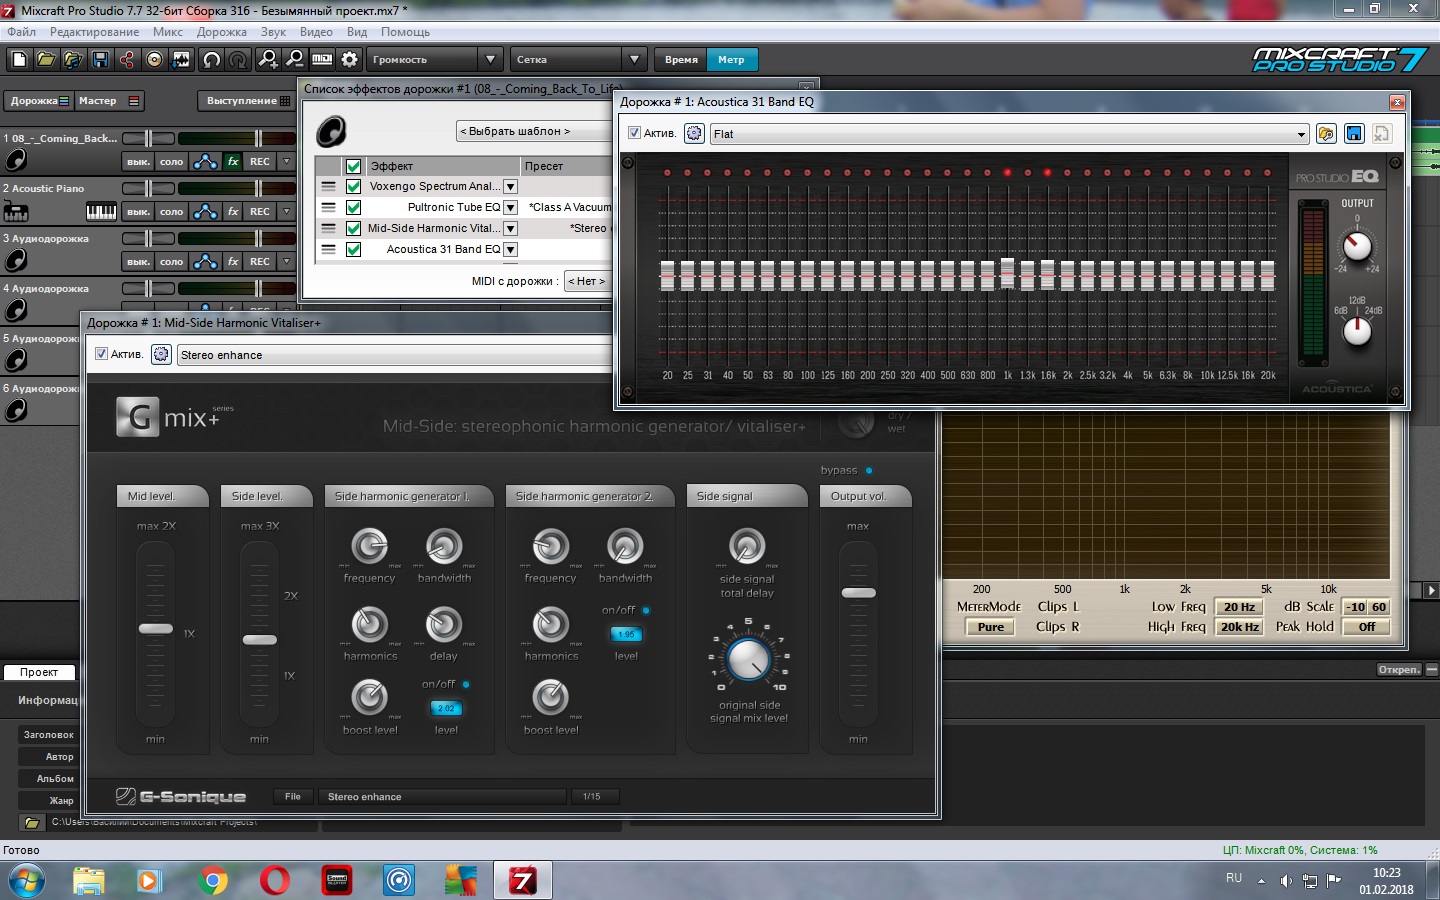Click the Время button
This screenshot has height=900, width=1440.
681,60
